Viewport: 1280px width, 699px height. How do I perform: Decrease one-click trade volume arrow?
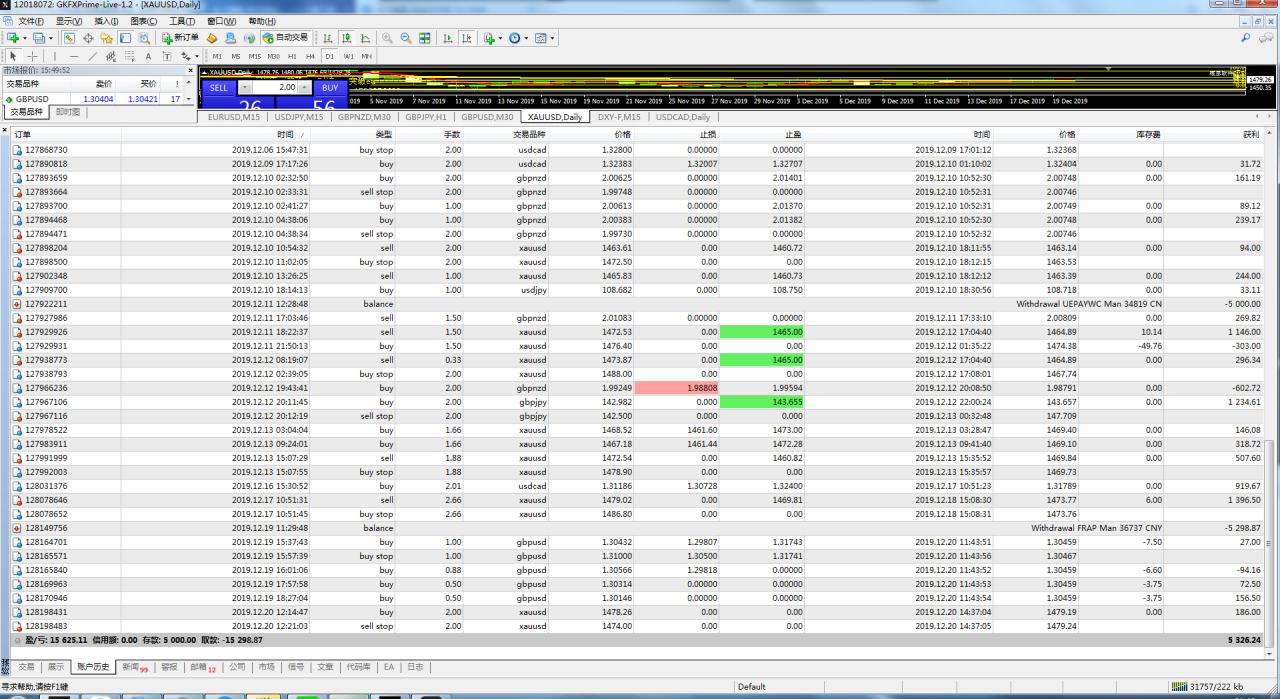(244, 87)
